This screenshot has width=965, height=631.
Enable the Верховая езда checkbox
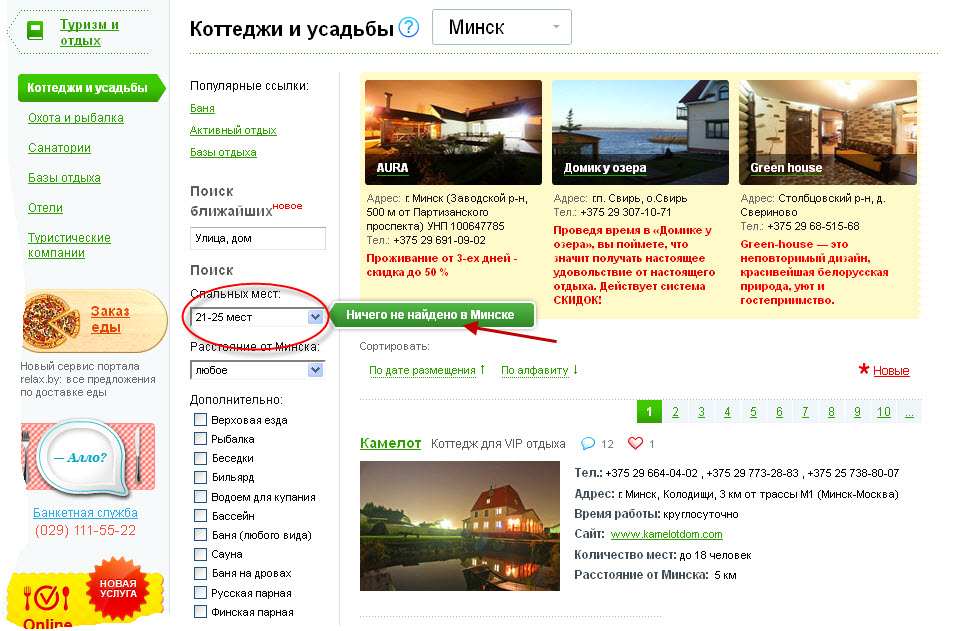click(x=201, y=420)
